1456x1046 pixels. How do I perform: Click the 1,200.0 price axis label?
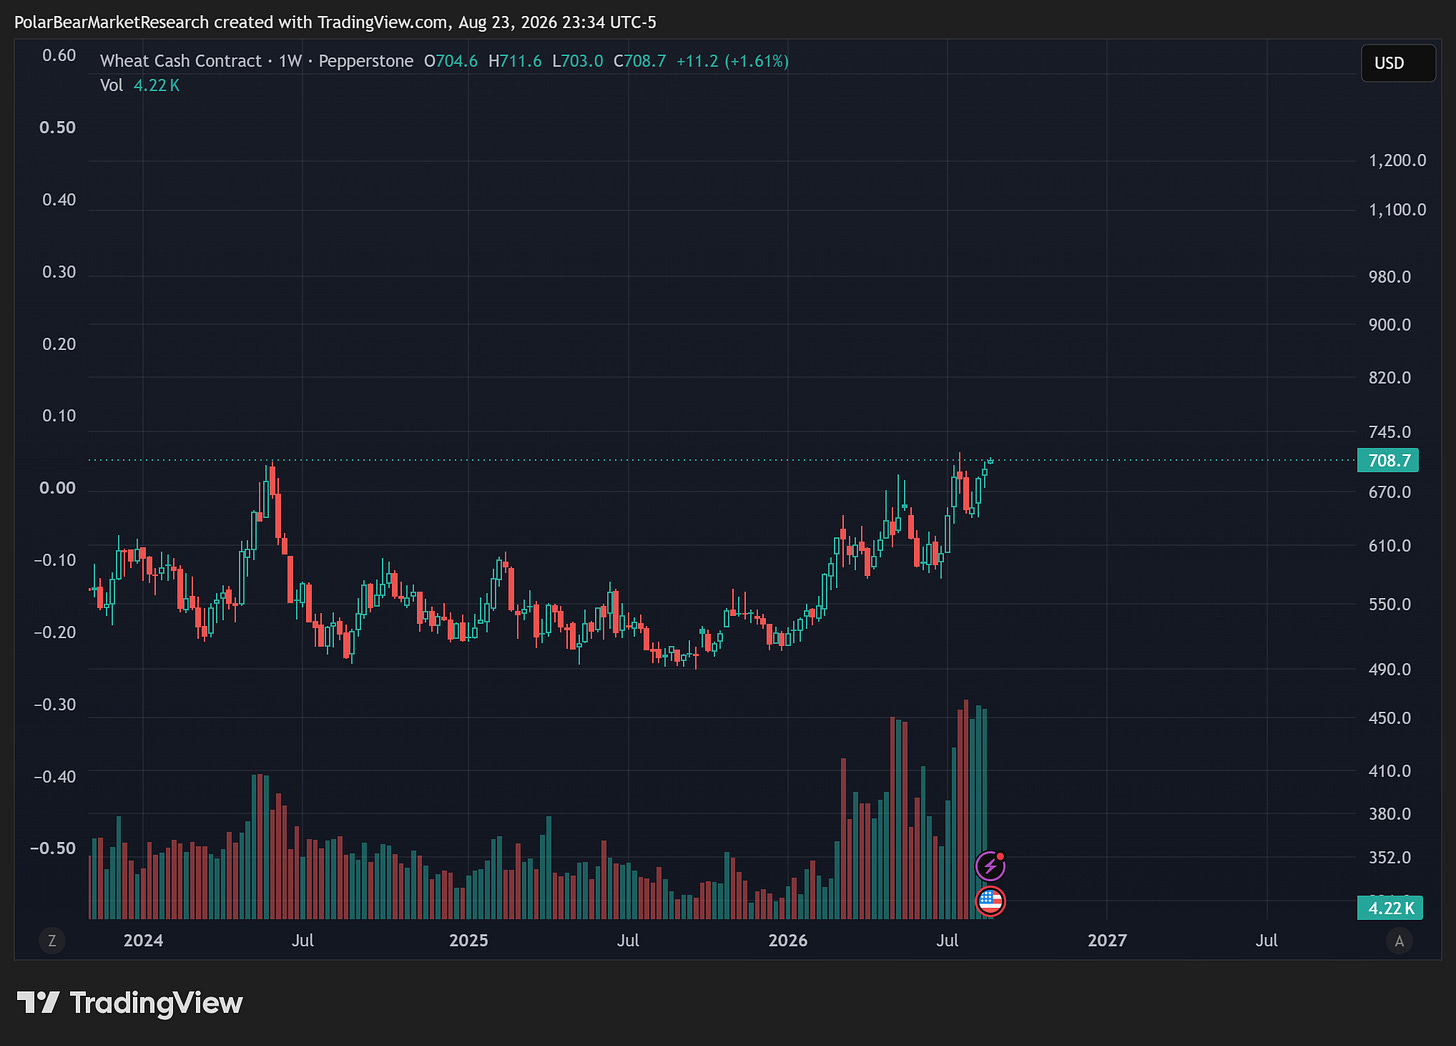[1397, 160]
